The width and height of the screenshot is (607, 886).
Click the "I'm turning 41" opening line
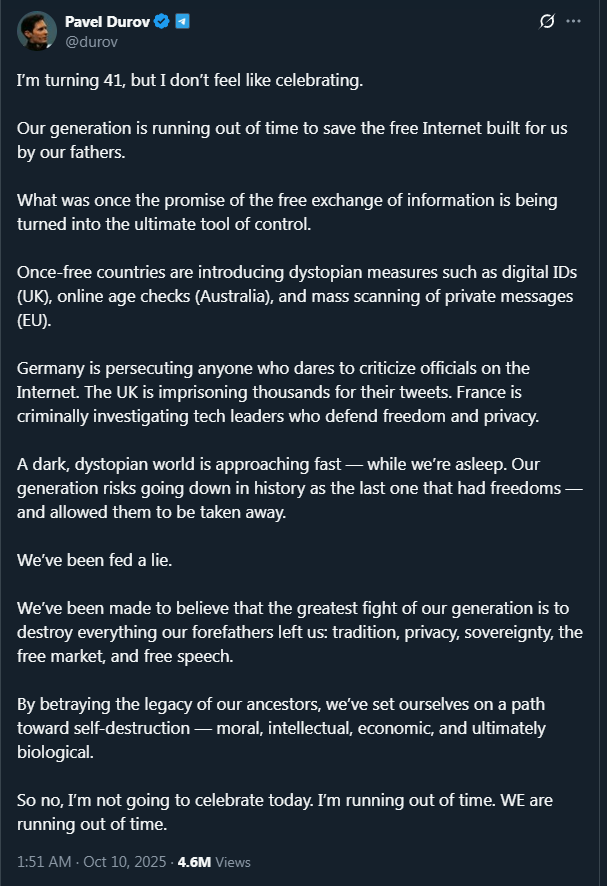coord(190,81)
